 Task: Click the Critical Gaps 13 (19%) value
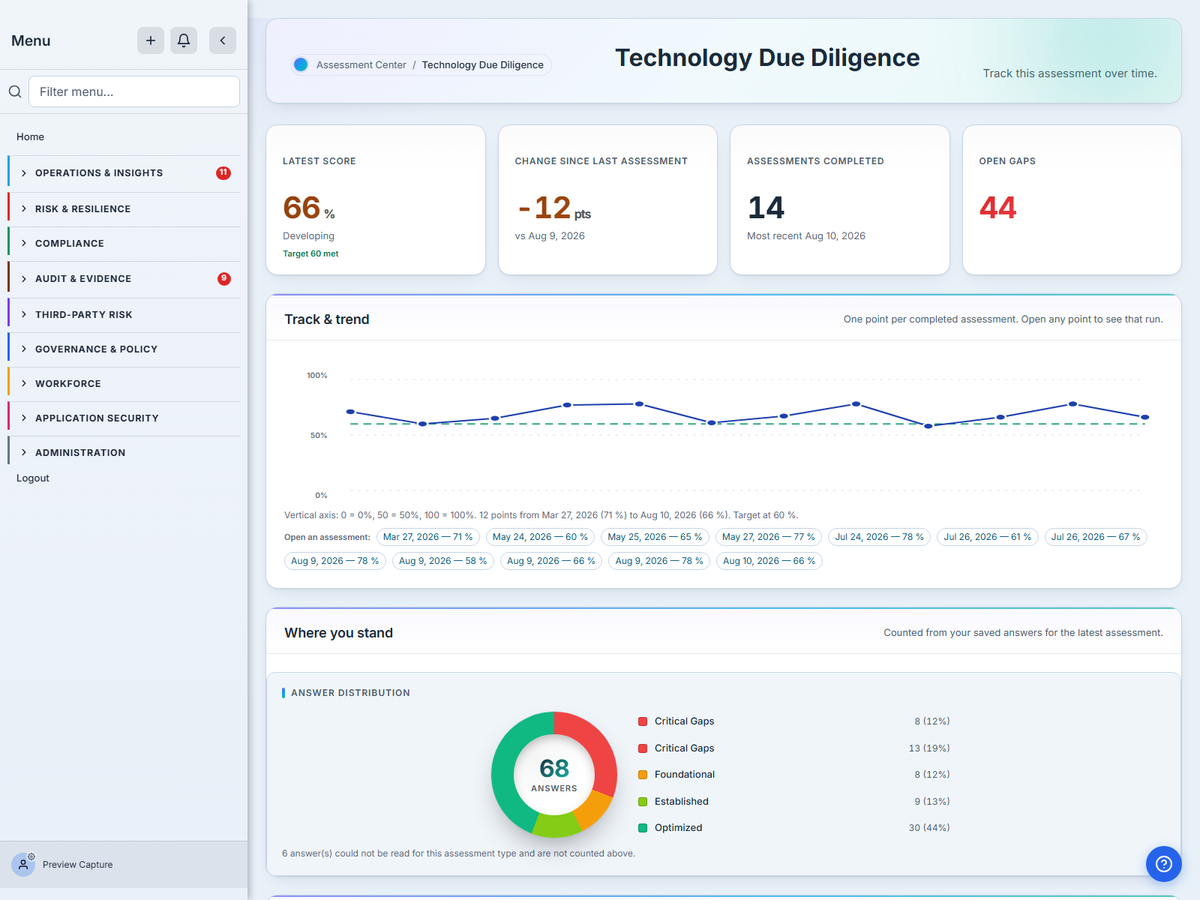coord(929,748)
